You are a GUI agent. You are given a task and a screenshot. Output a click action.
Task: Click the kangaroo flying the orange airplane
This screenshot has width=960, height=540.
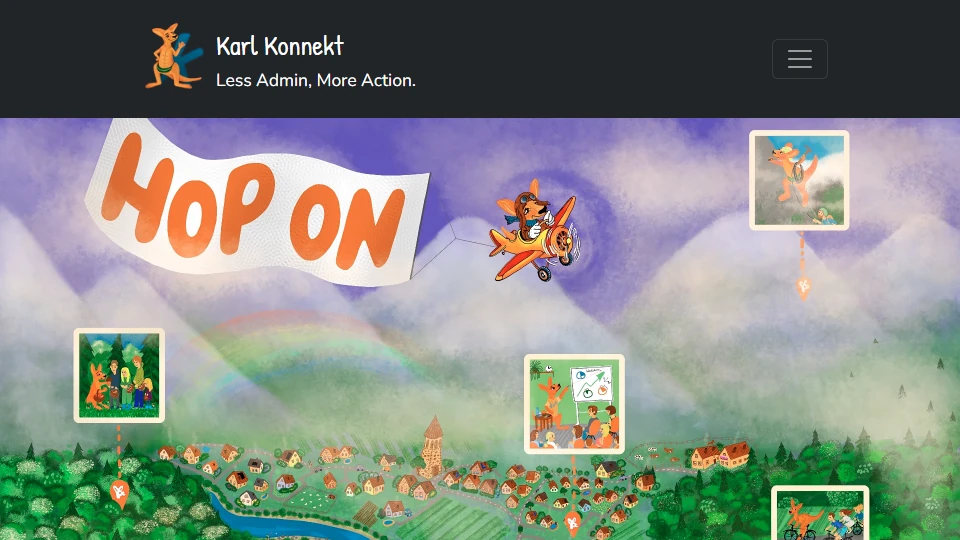pyautogui.click(x=534, y=231)
